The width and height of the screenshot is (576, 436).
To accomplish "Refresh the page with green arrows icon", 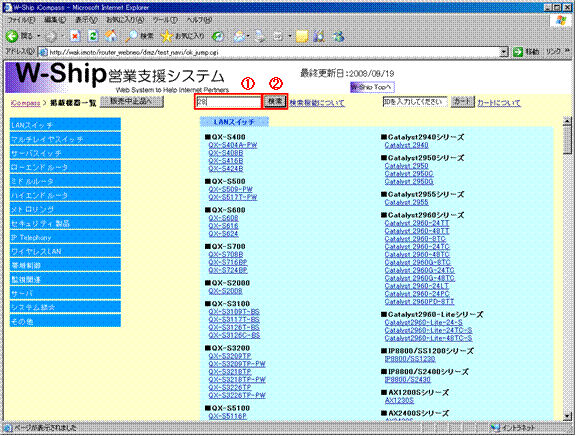I will click(x=93, y=36).
